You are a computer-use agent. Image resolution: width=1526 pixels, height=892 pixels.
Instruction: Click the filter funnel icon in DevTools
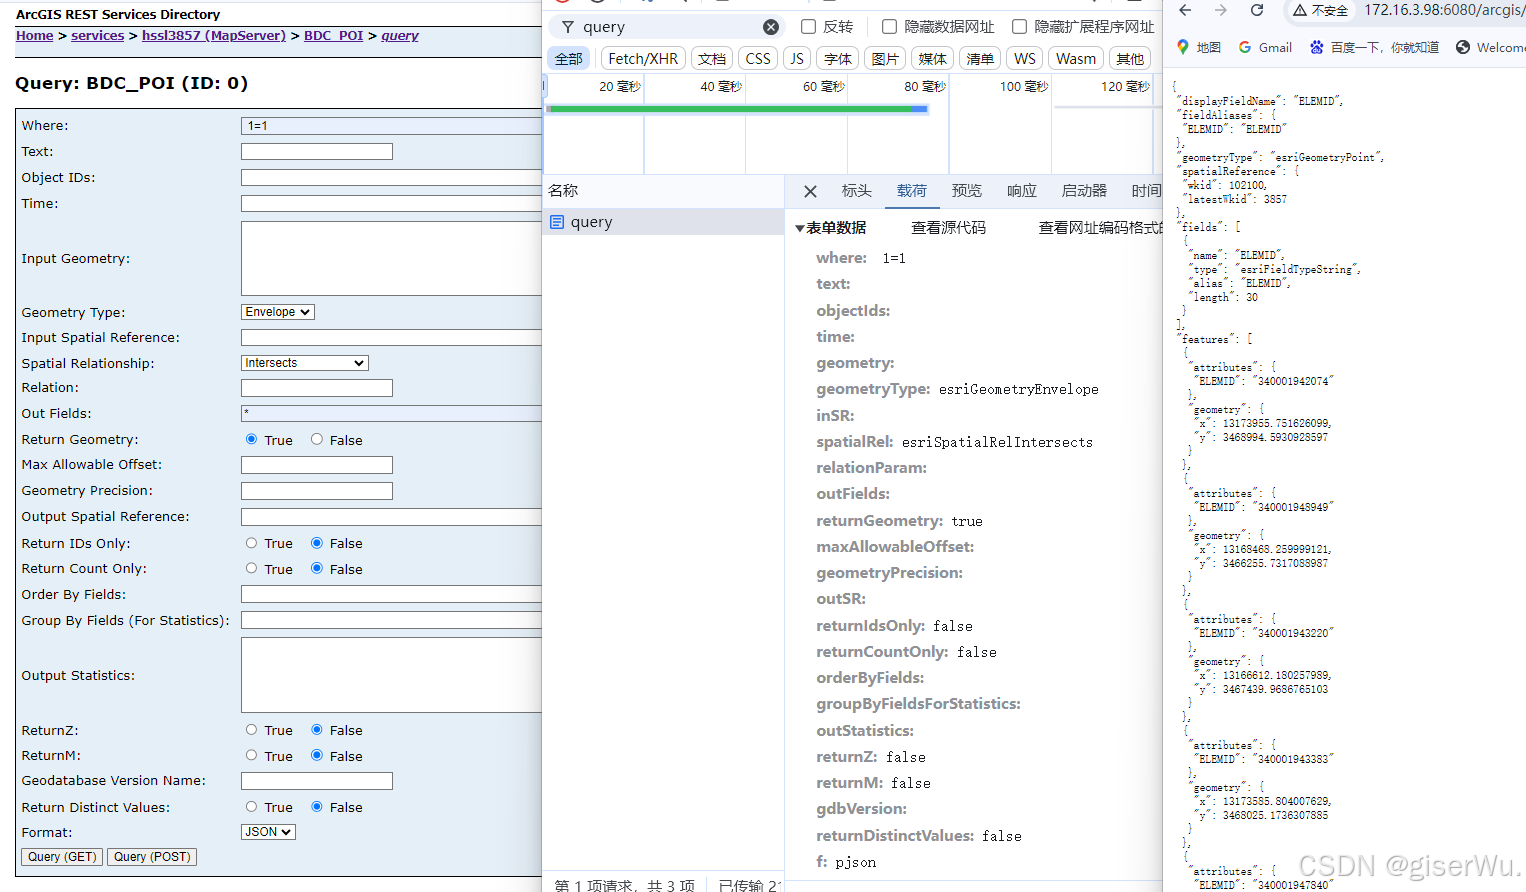[x=568, y=27]
